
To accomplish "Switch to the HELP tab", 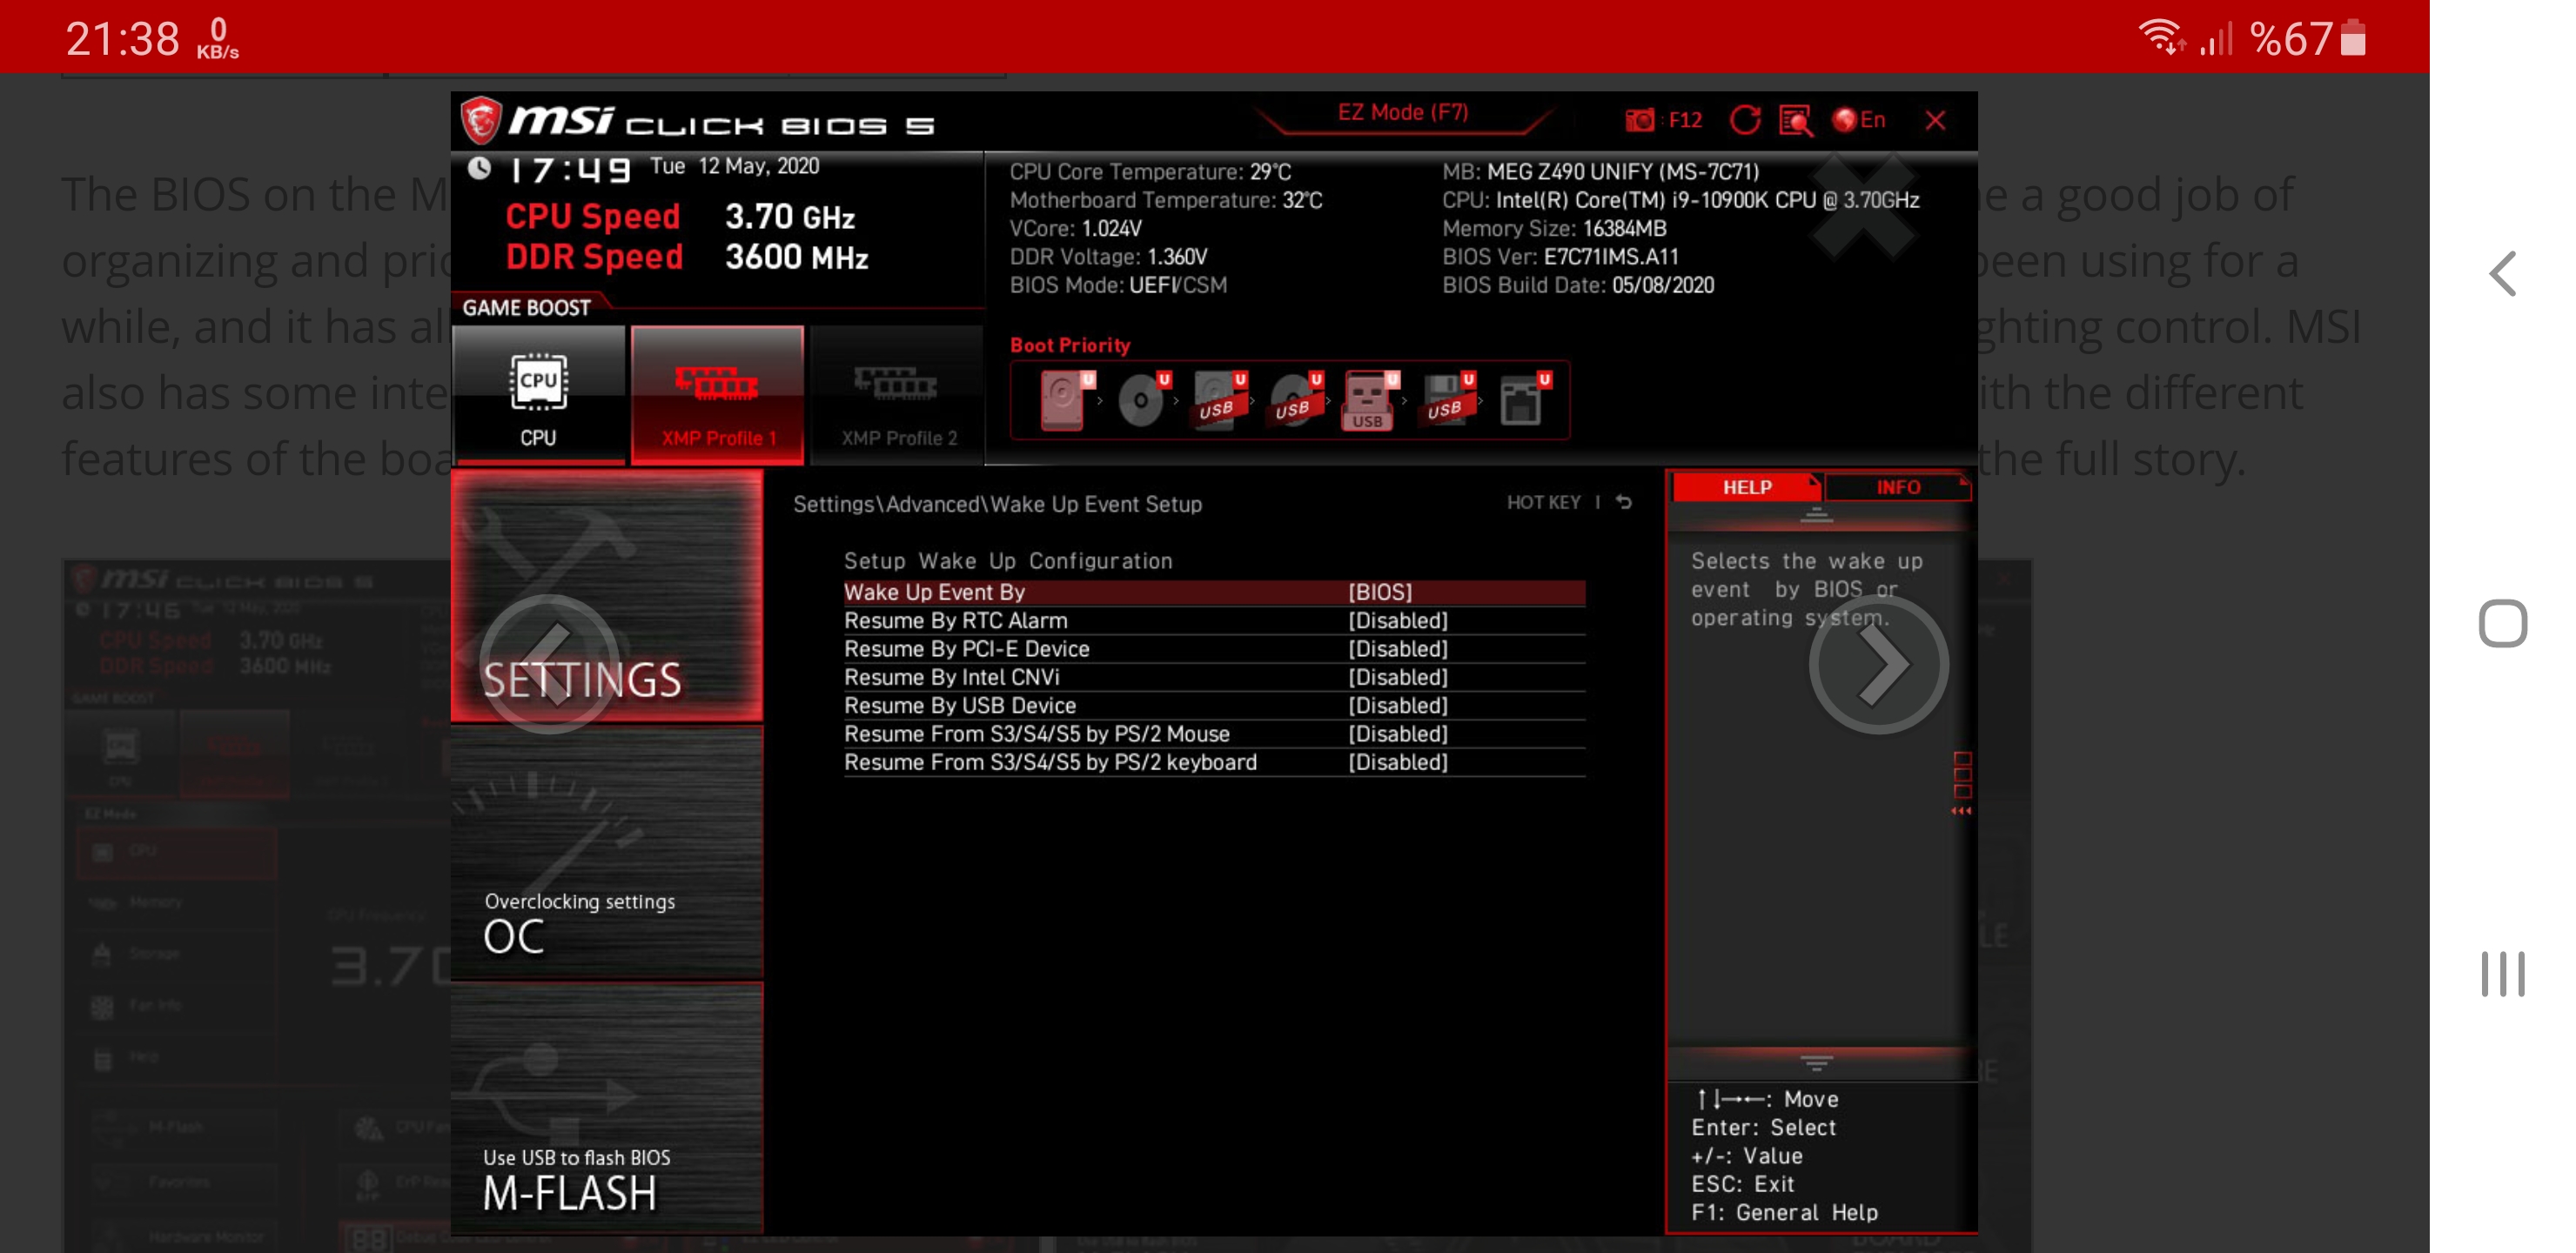I will (1746, 487).
